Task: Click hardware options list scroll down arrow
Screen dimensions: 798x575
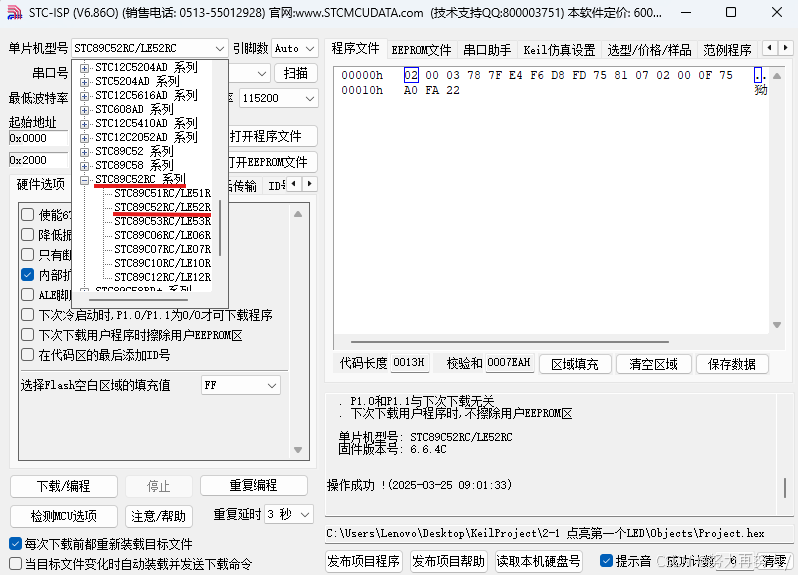Action: (x=298, y=450)
